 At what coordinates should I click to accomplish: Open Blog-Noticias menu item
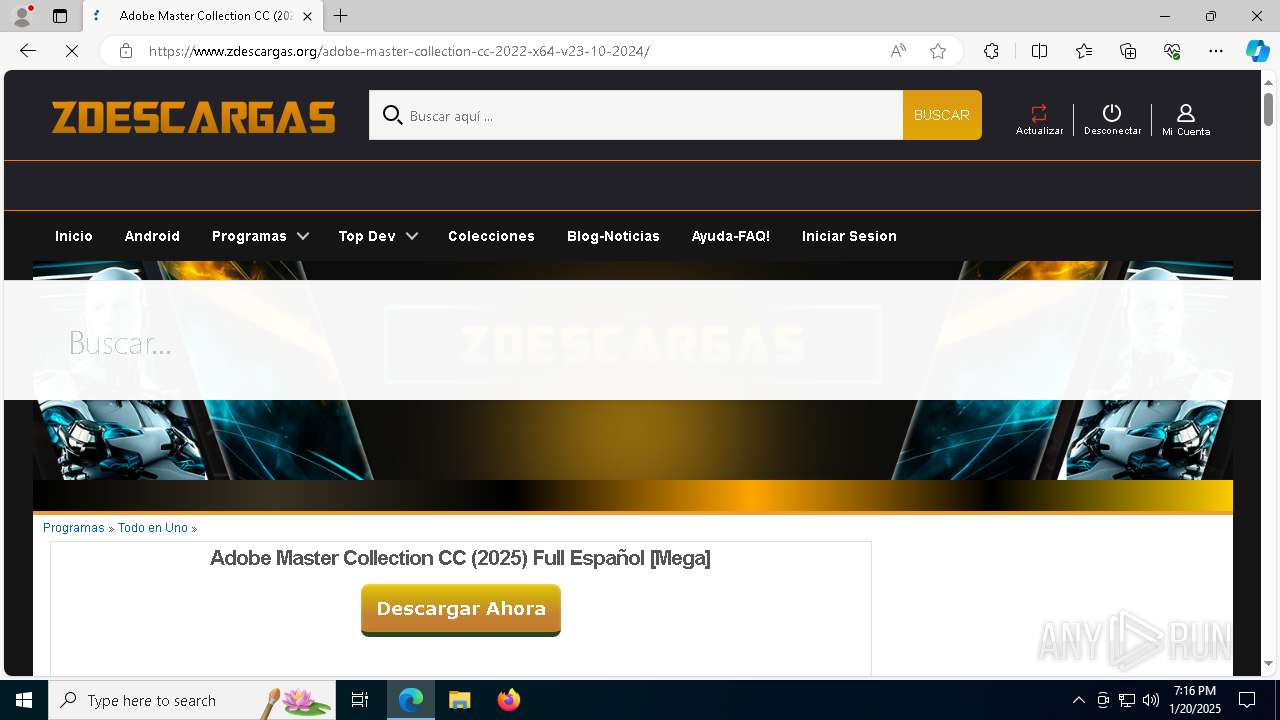pos(613,236)
